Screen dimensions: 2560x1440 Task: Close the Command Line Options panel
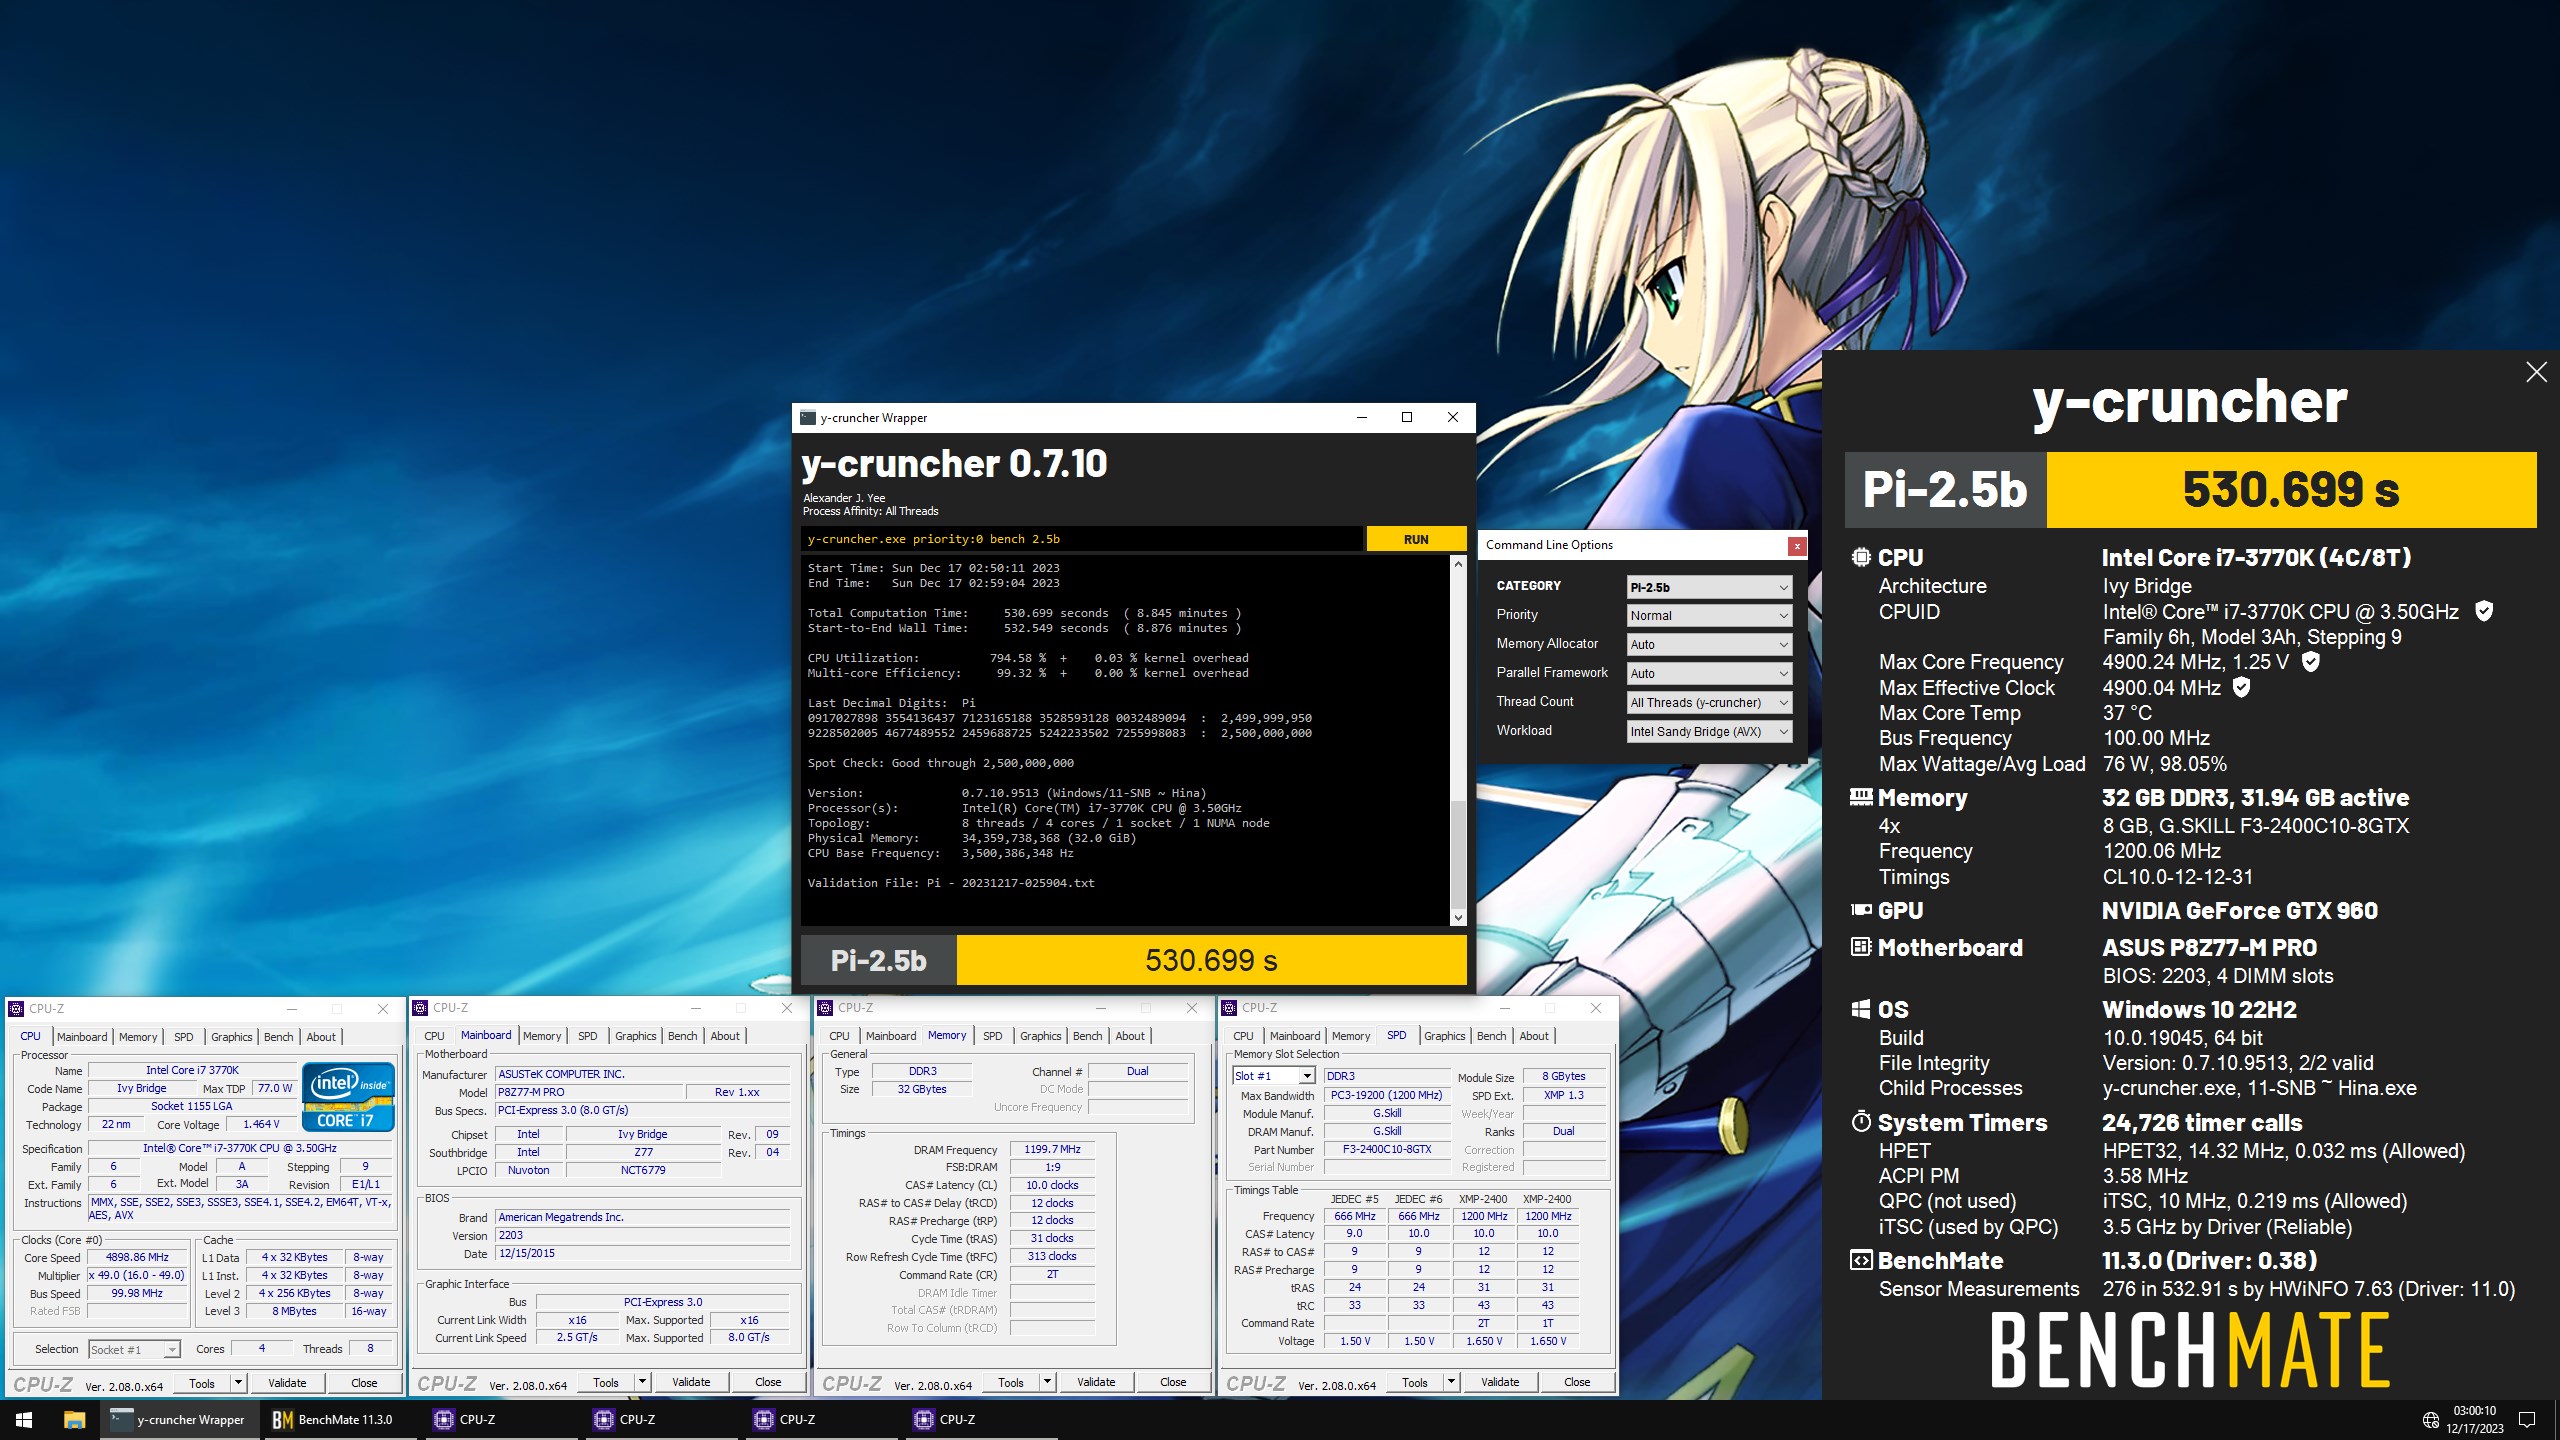click(x=1797, y=546)
